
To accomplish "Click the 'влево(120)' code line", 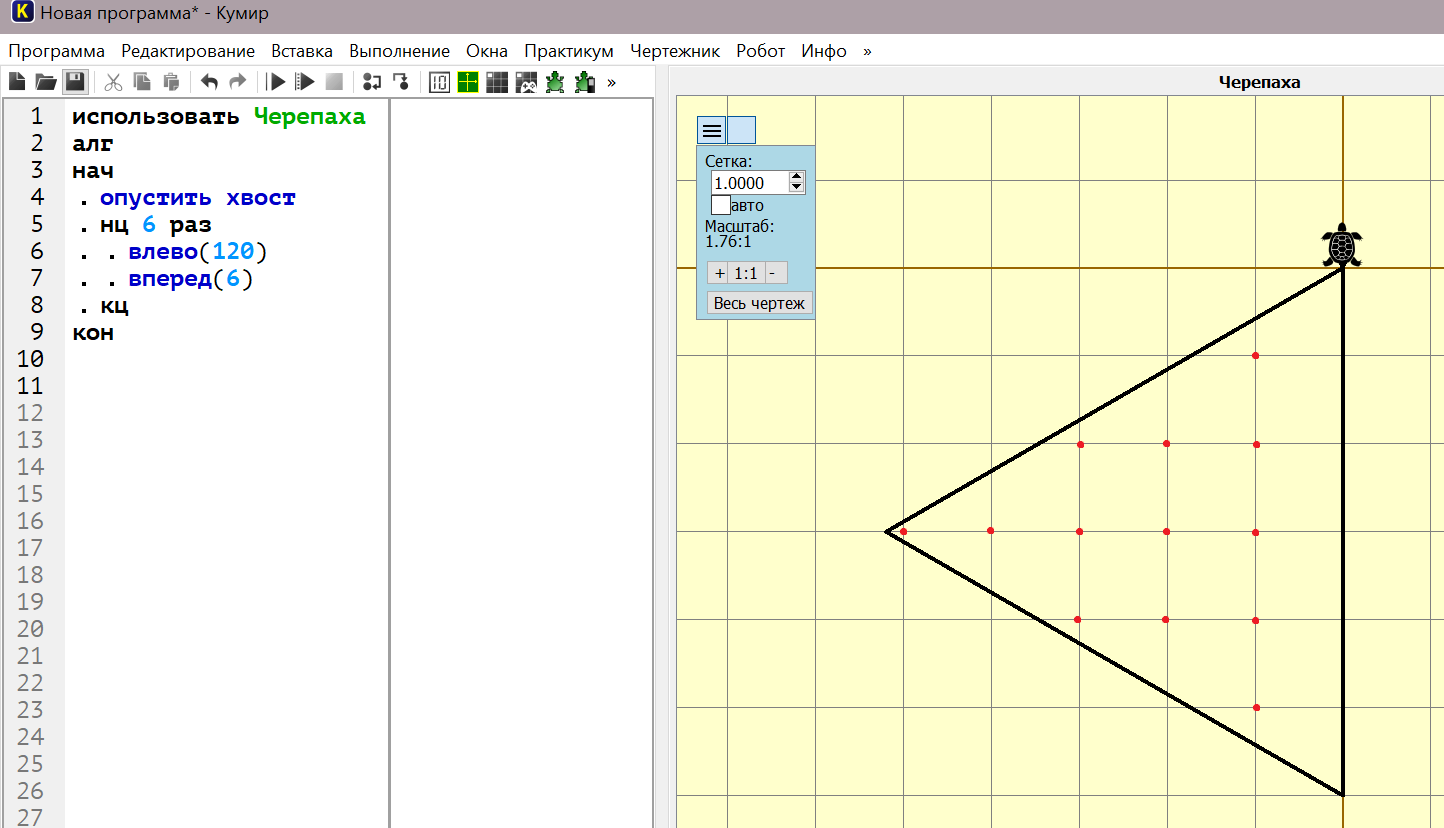I will click(198, 251).
